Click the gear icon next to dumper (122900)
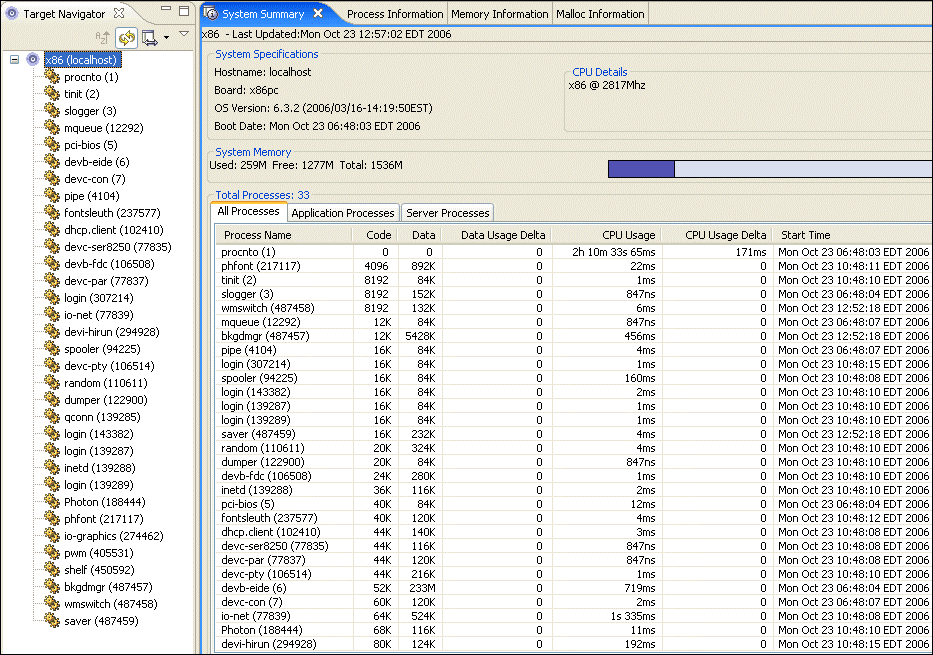This screenshot has height=655, width=933. tap(52, 400)
